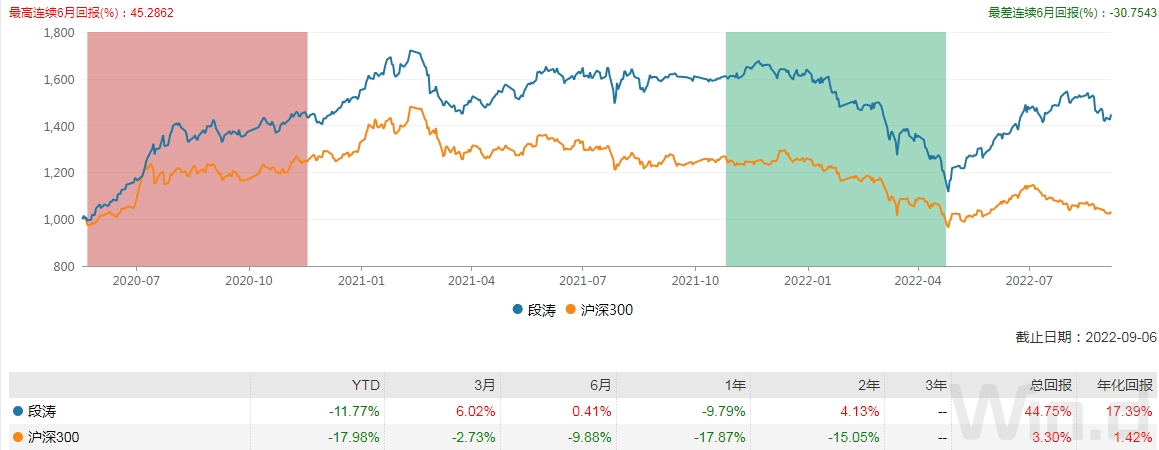Select the YTD column header
This screenshot has width=1159, height=450.
[x=367, y=385]
